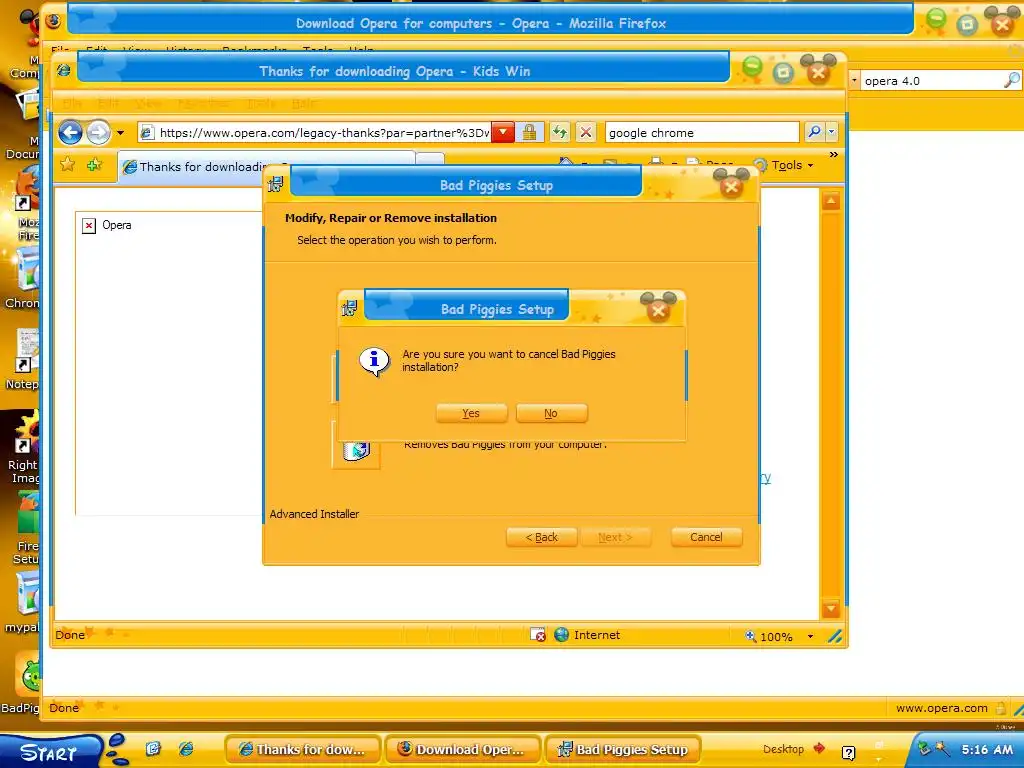Click the Desktop toolbar label in taskbar
Viewport: 1024px width, 768px height.
[x=783, y=749]
